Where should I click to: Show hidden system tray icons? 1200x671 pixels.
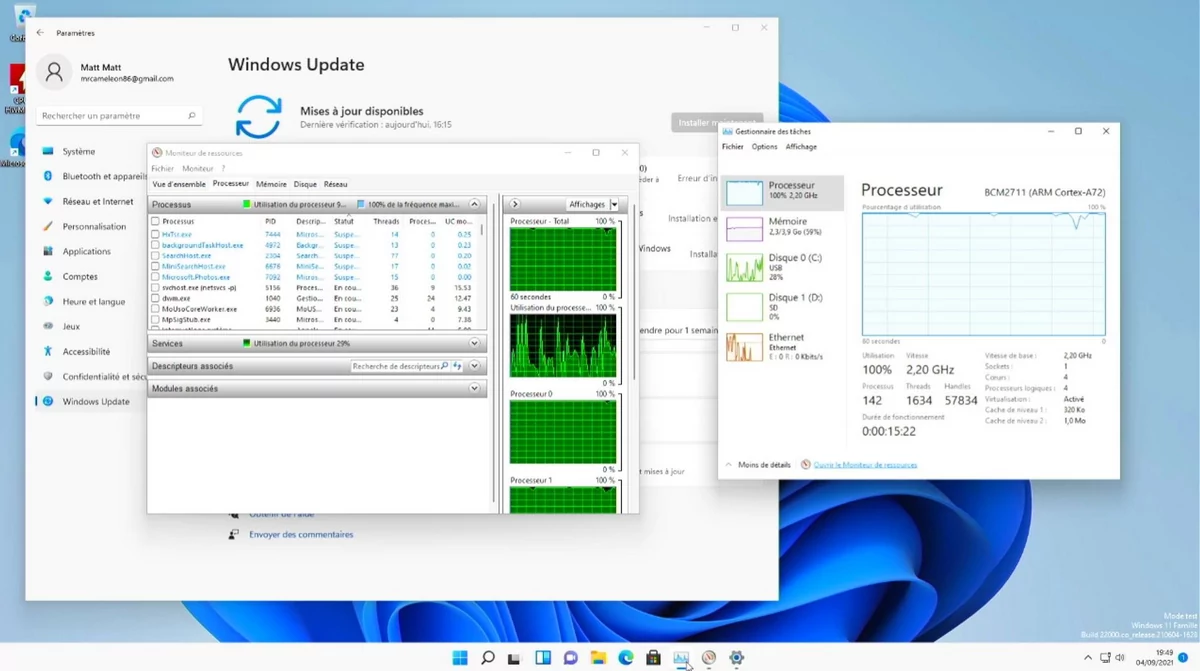point(1088,658)
